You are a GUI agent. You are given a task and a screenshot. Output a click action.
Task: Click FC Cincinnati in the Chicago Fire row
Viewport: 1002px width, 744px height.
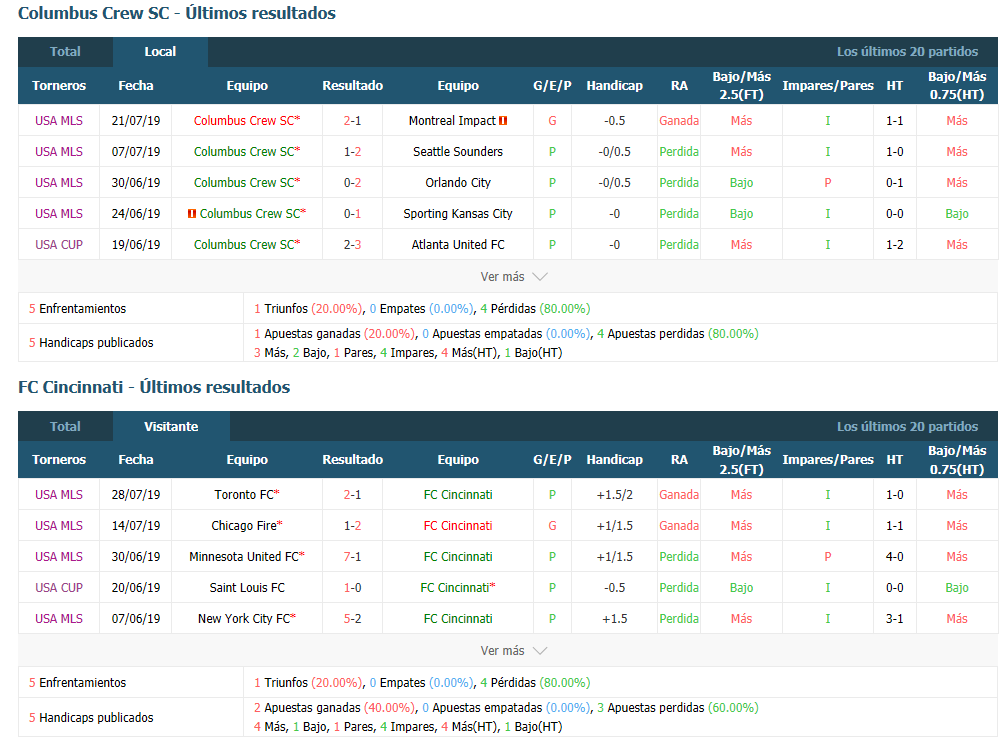tap(458, 525)
